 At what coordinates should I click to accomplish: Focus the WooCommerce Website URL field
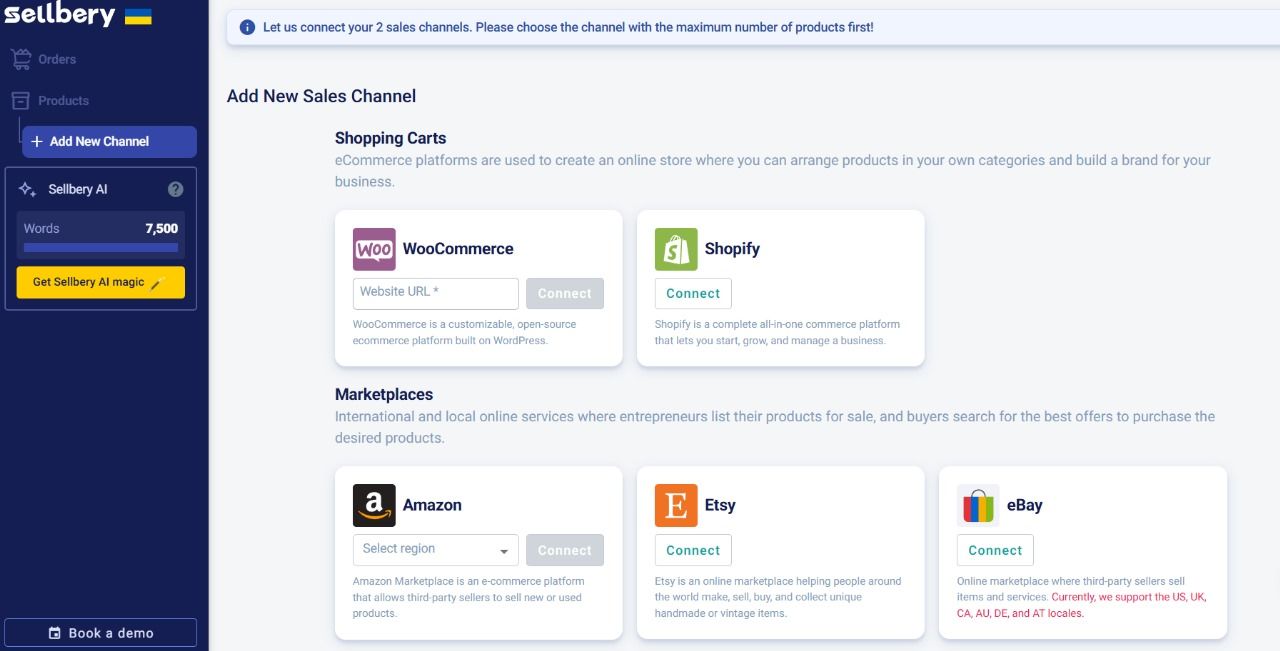pyautogui.click(x=435, y=293)
